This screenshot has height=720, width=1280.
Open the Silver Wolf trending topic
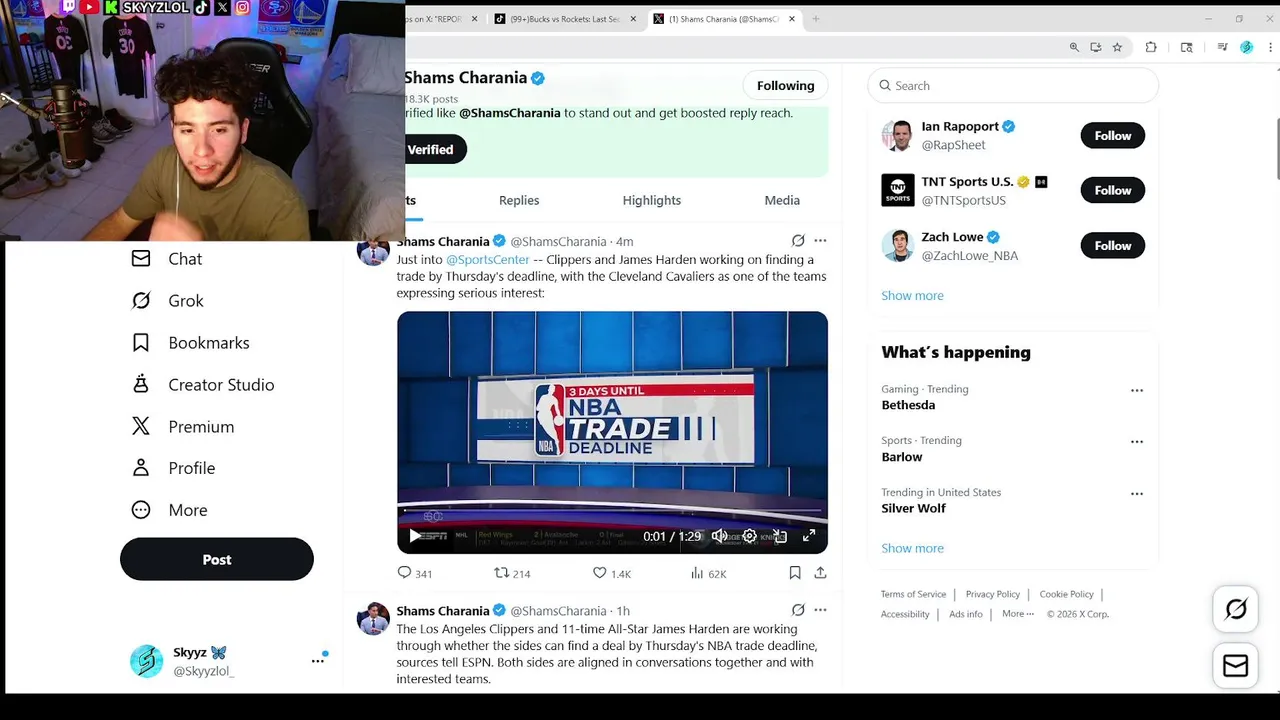913,508
